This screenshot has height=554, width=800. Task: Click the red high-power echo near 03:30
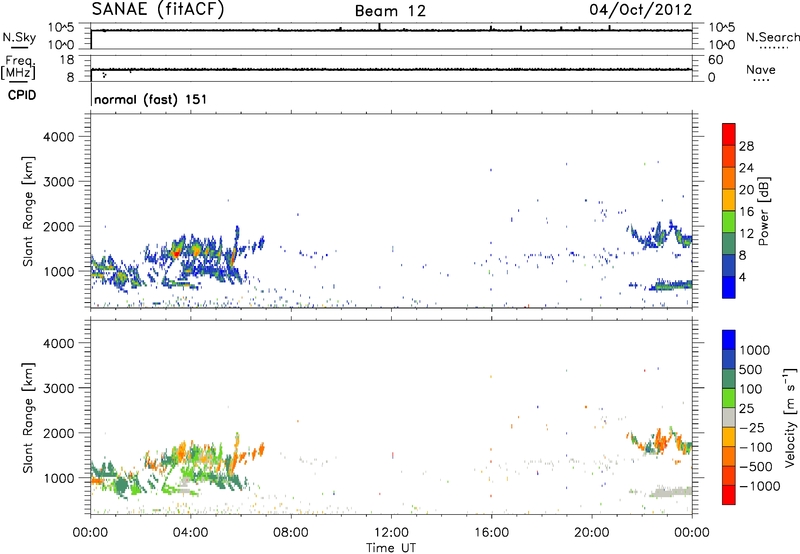click(177, 253)
